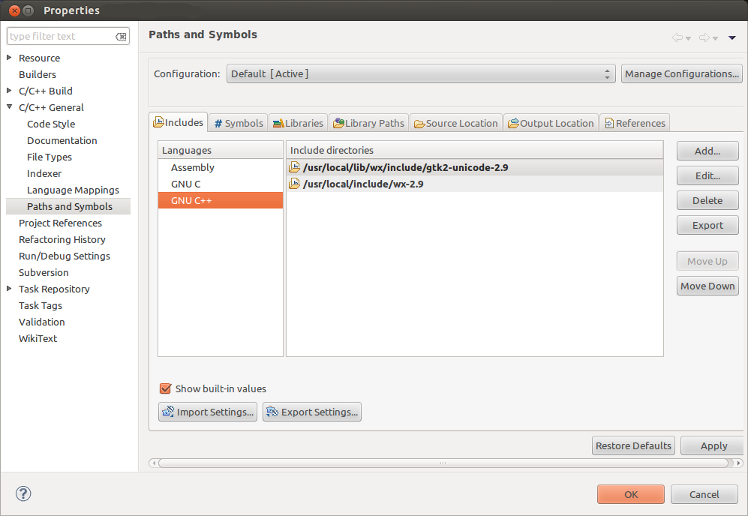Click the Help question mark icon
Image resolution: width=748 pixels, height=516 pixels.
click(x=24, y=494)
